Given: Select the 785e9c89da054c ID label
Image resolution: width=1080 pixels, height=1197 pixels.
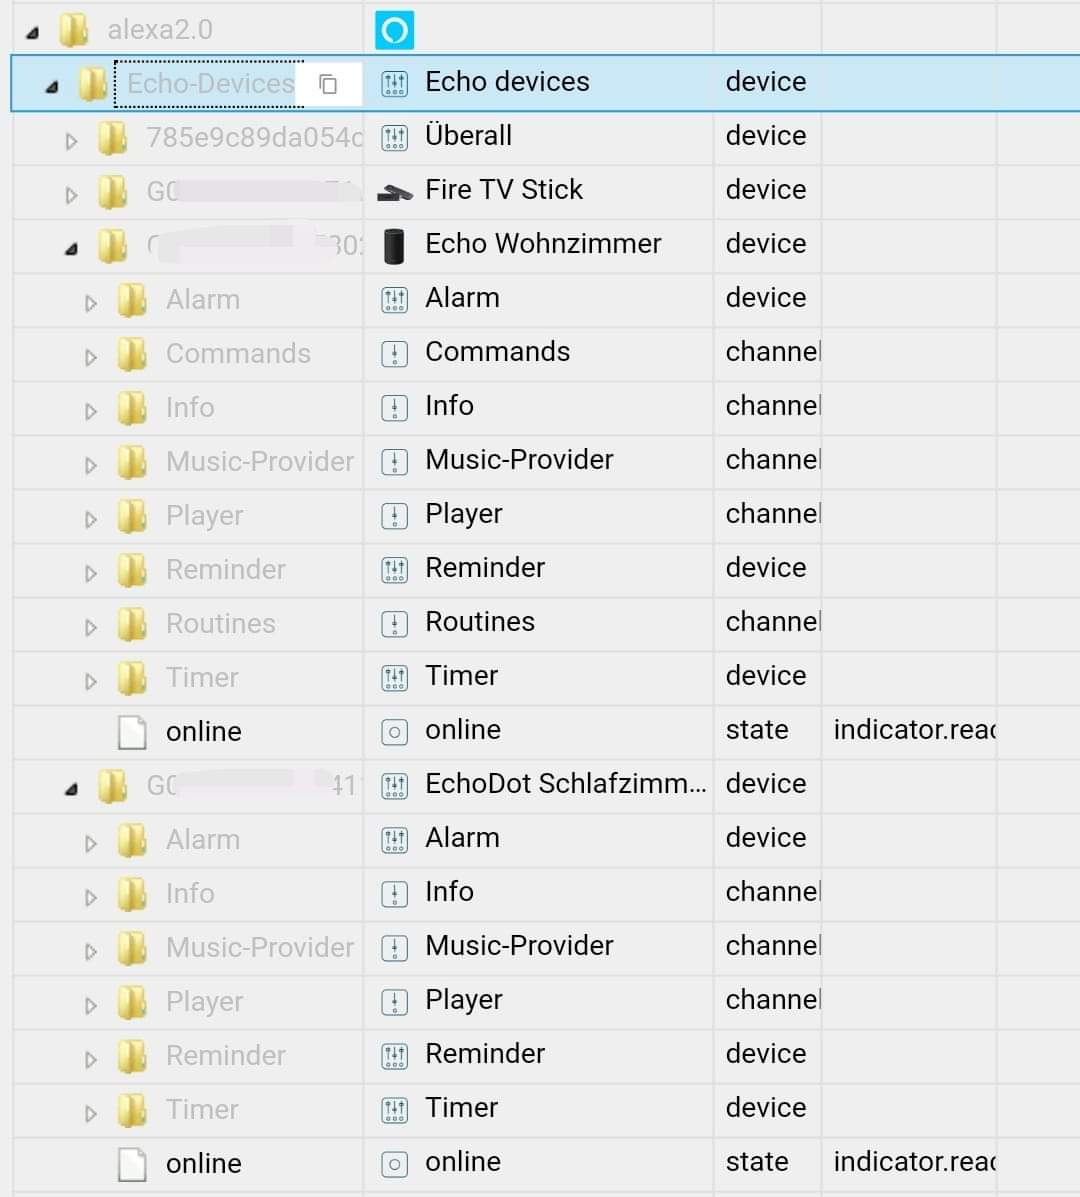Looking at the screenshot, I should [254, 137].
